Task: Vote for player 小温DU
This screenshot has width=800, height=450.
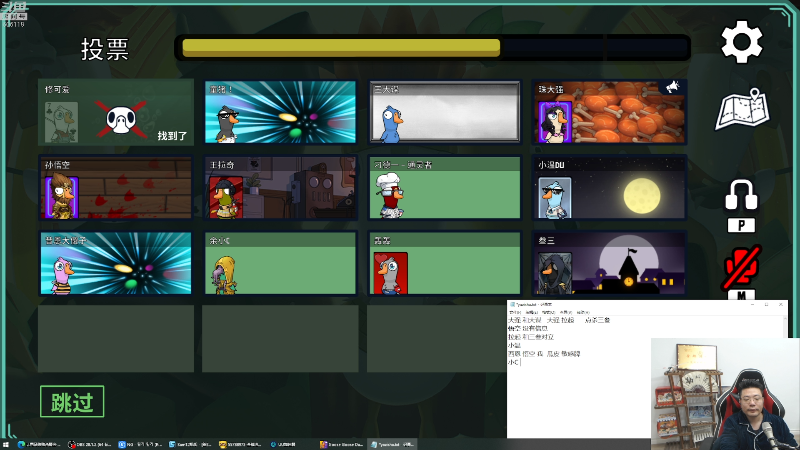Action: pos(609,188)
